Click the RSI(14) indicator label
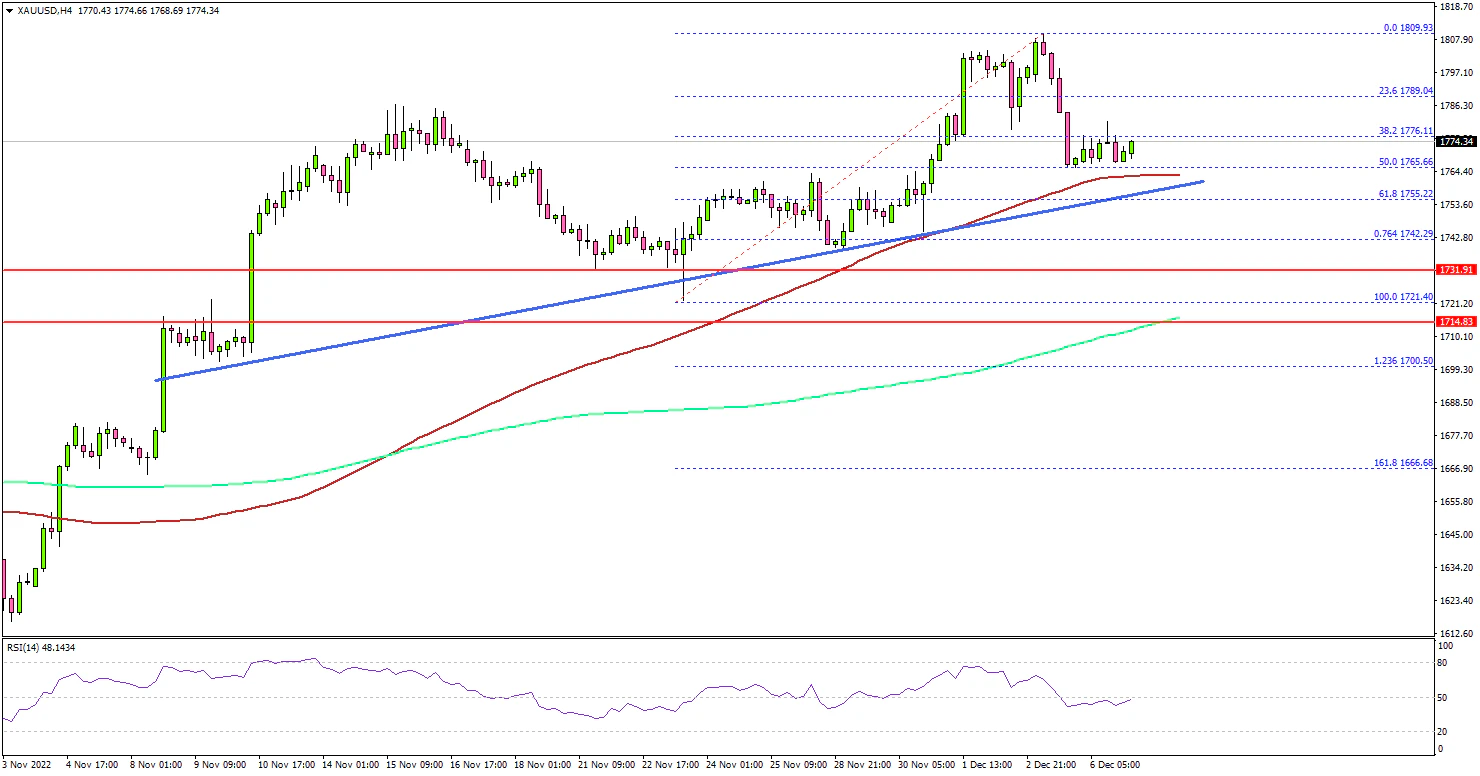Viewport: 1480px width, 776px height. tap(40, 648)
